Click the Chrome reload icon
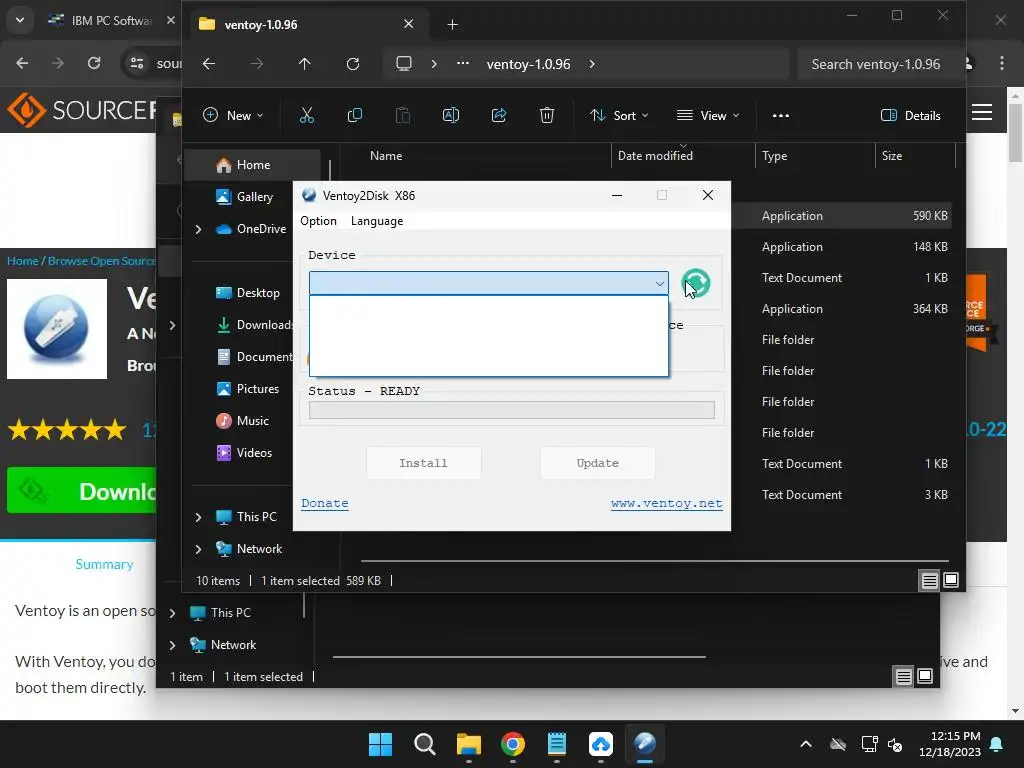Image resolution: width=1024 pixels, height=768 pixels. [94, 63]
